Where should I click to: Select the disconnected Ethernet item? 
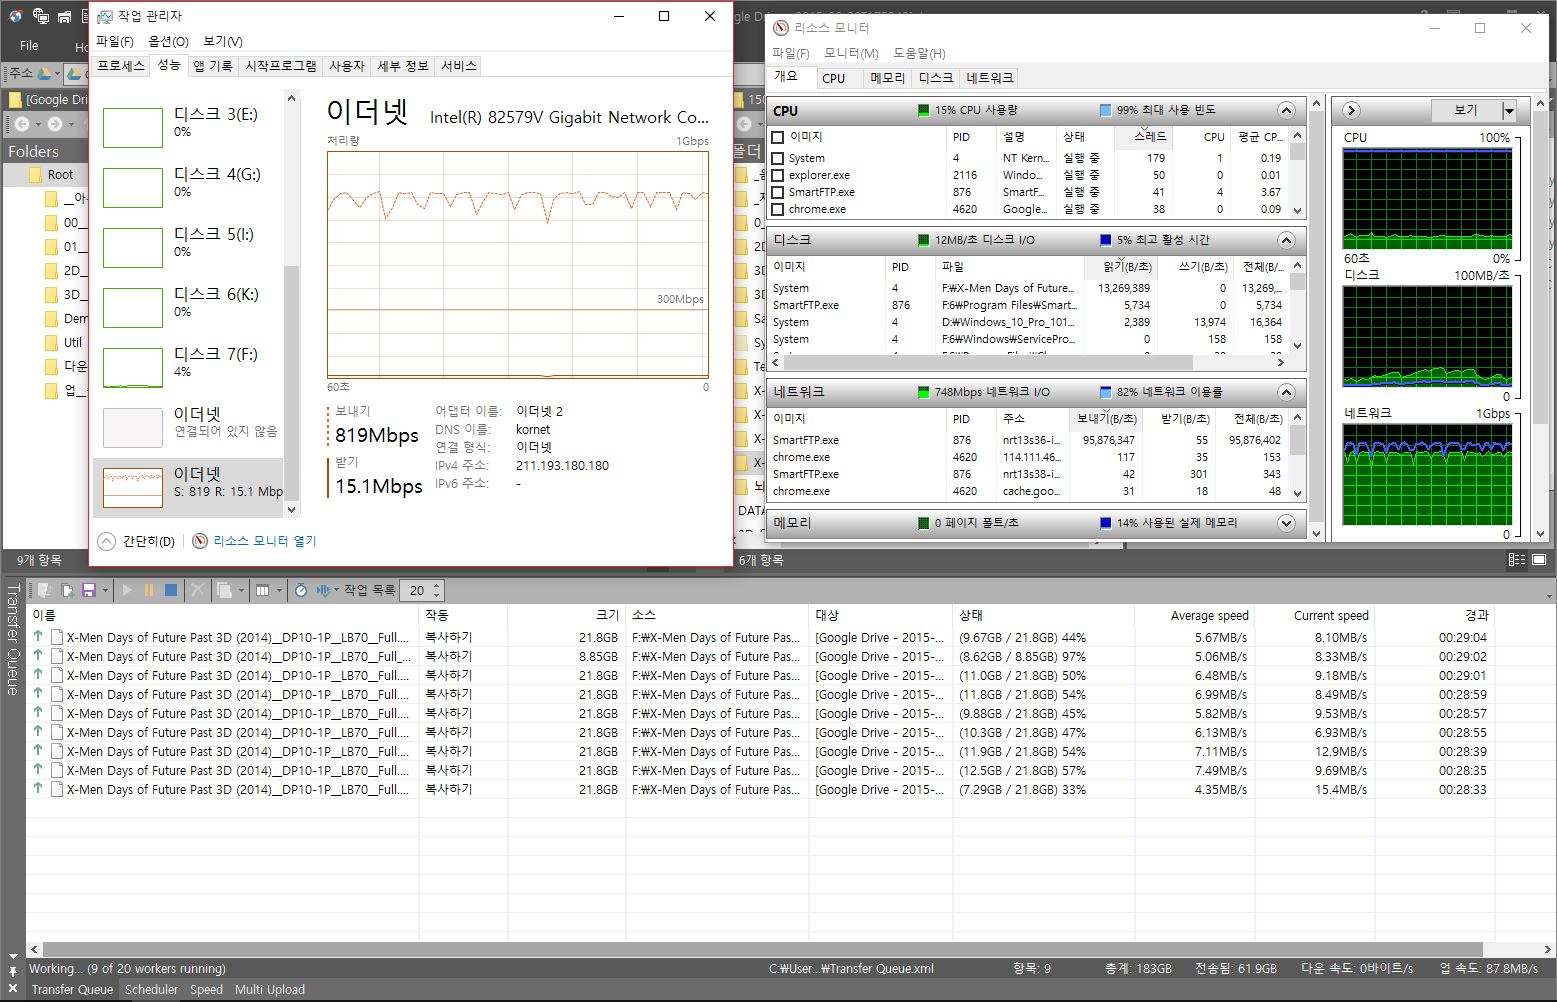tap(188, 427)
